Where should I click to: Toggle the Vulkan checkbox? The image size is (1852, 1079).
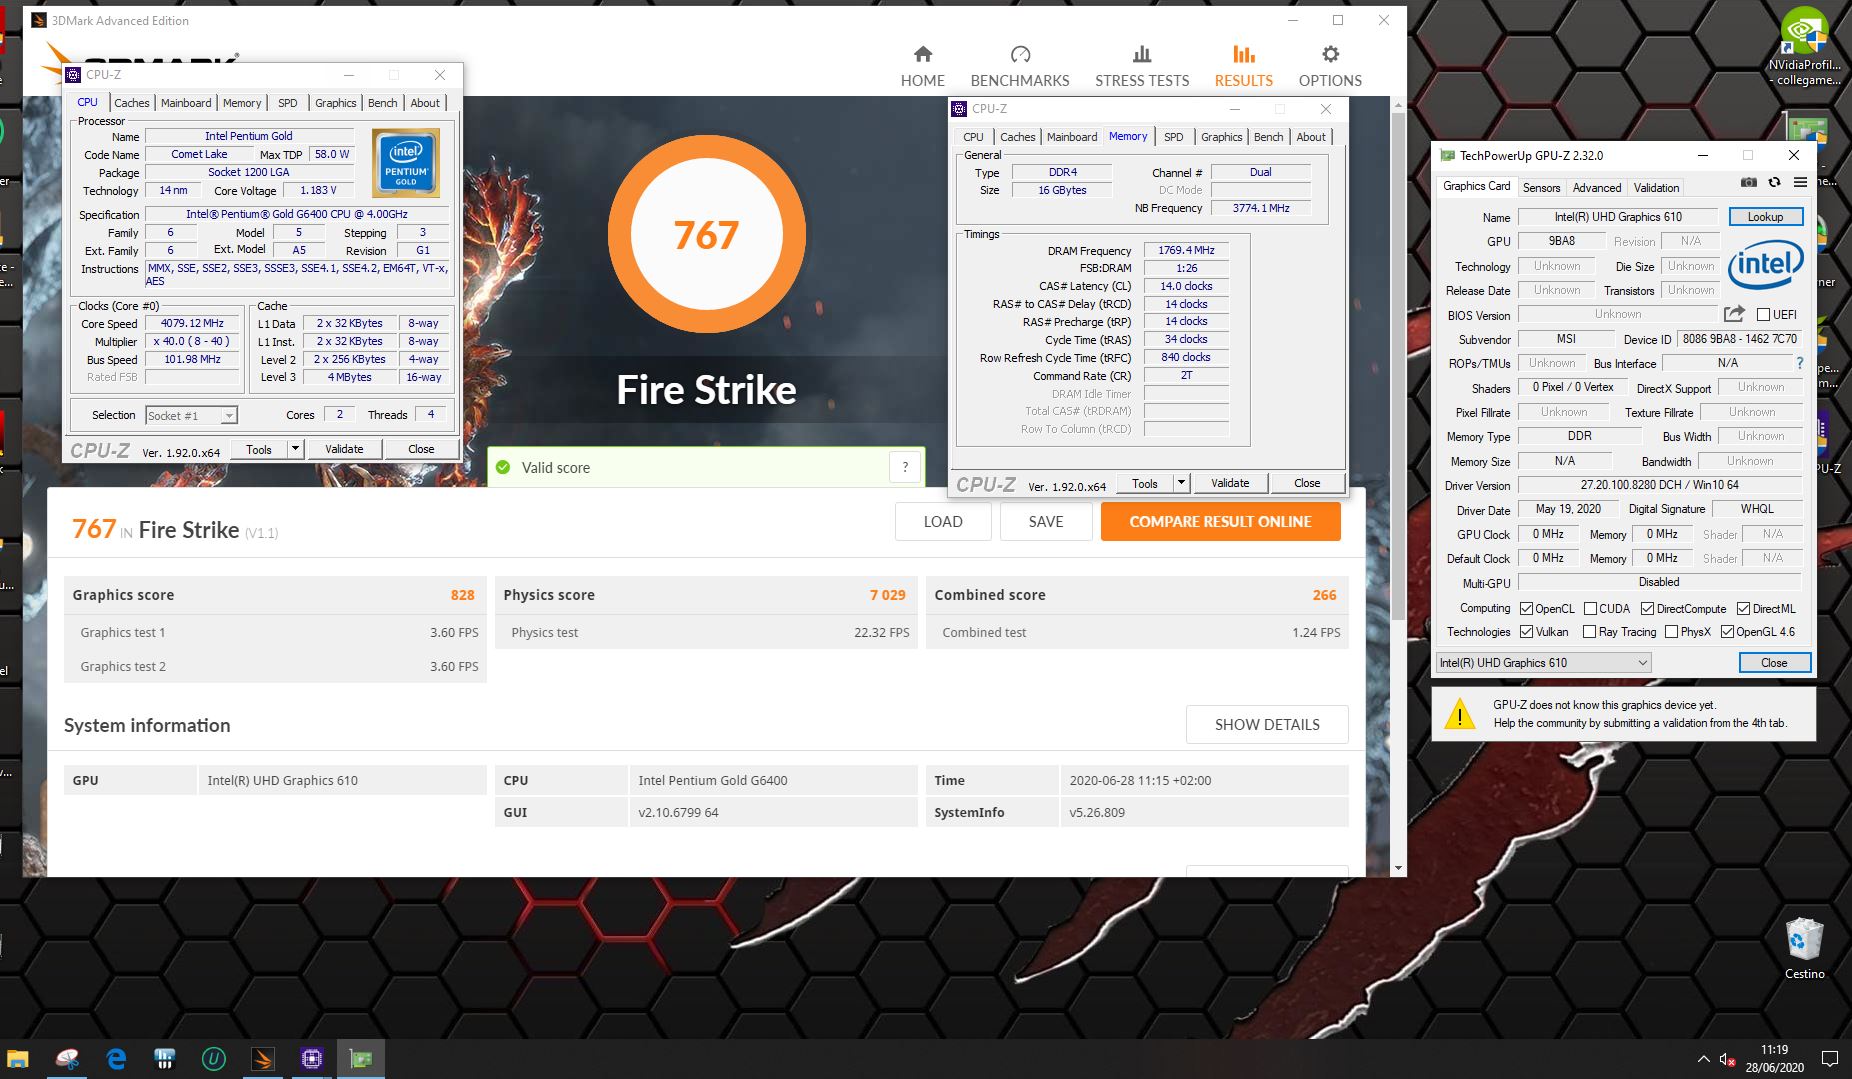pyautogui.click(x=1526, y=632)
